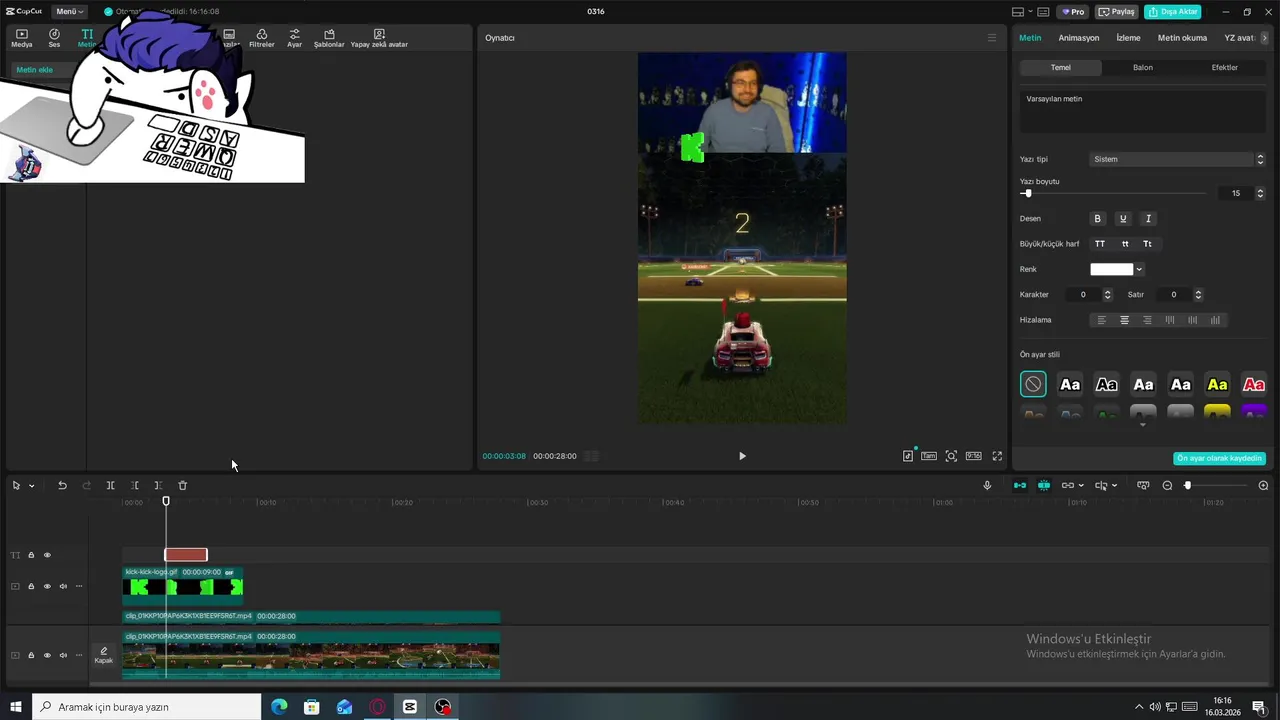The width and height of the screenshot is (1280, 720).
Task: Click the undo arrow in timeline toolbar
Action: [62, 485]
